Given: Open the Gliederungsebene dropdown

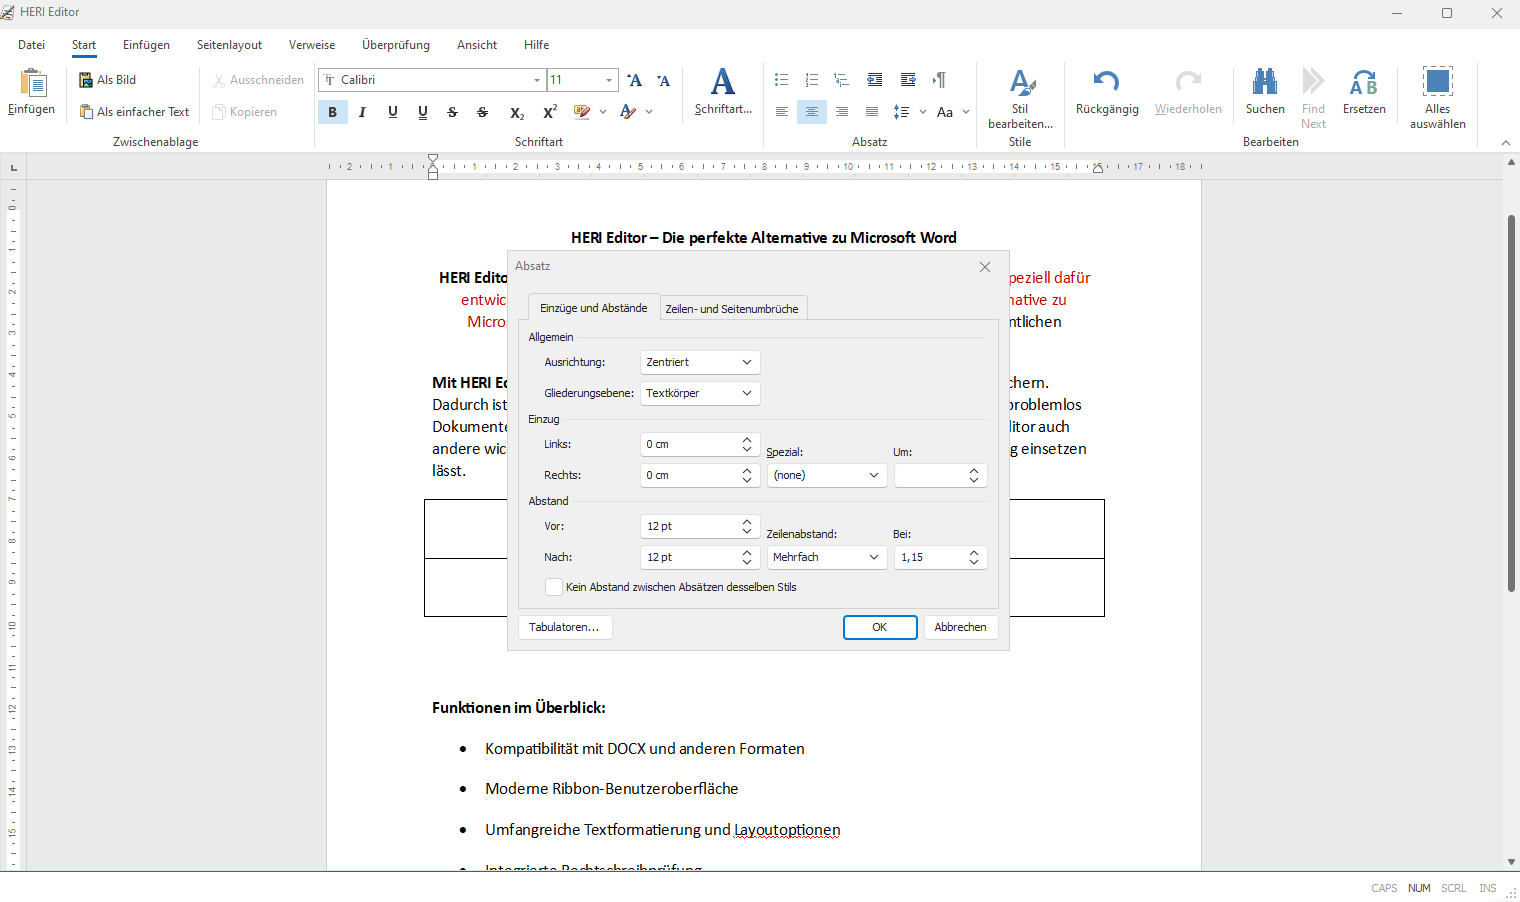Looking at the screenshot, I should click(700, 393).
